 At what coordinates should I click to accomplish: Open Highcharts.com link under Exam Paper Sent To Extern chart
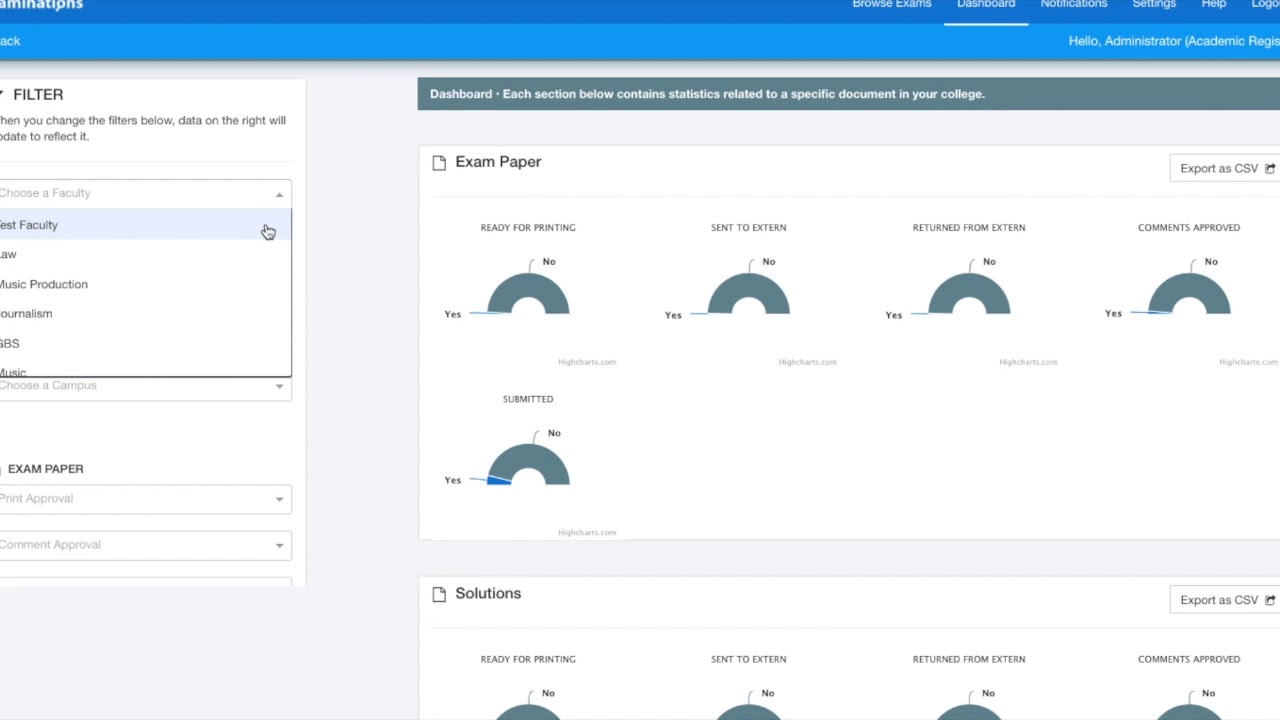[807, 362]
